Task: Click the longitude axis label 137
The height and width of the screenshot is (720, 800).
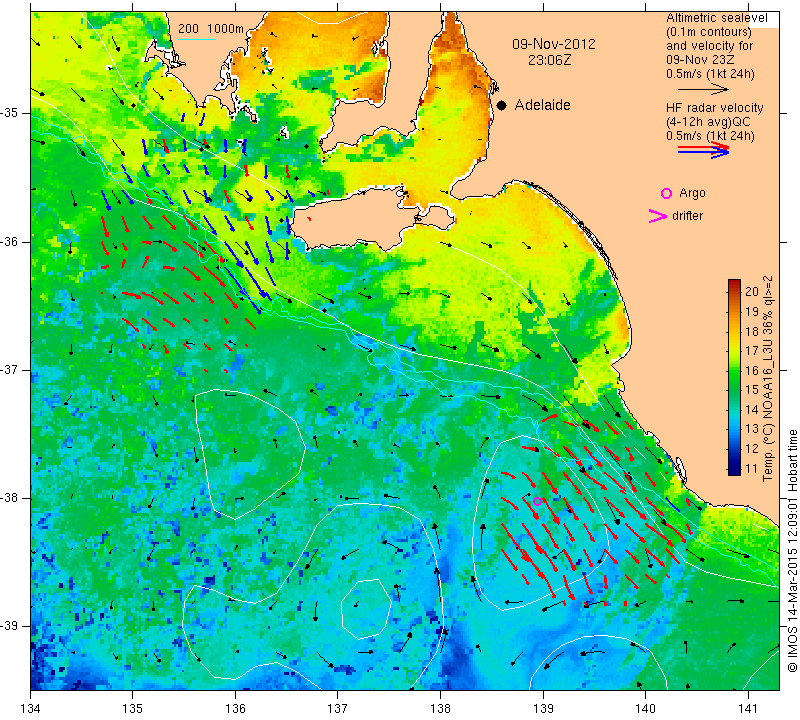Action: click(x=338, y=708)
